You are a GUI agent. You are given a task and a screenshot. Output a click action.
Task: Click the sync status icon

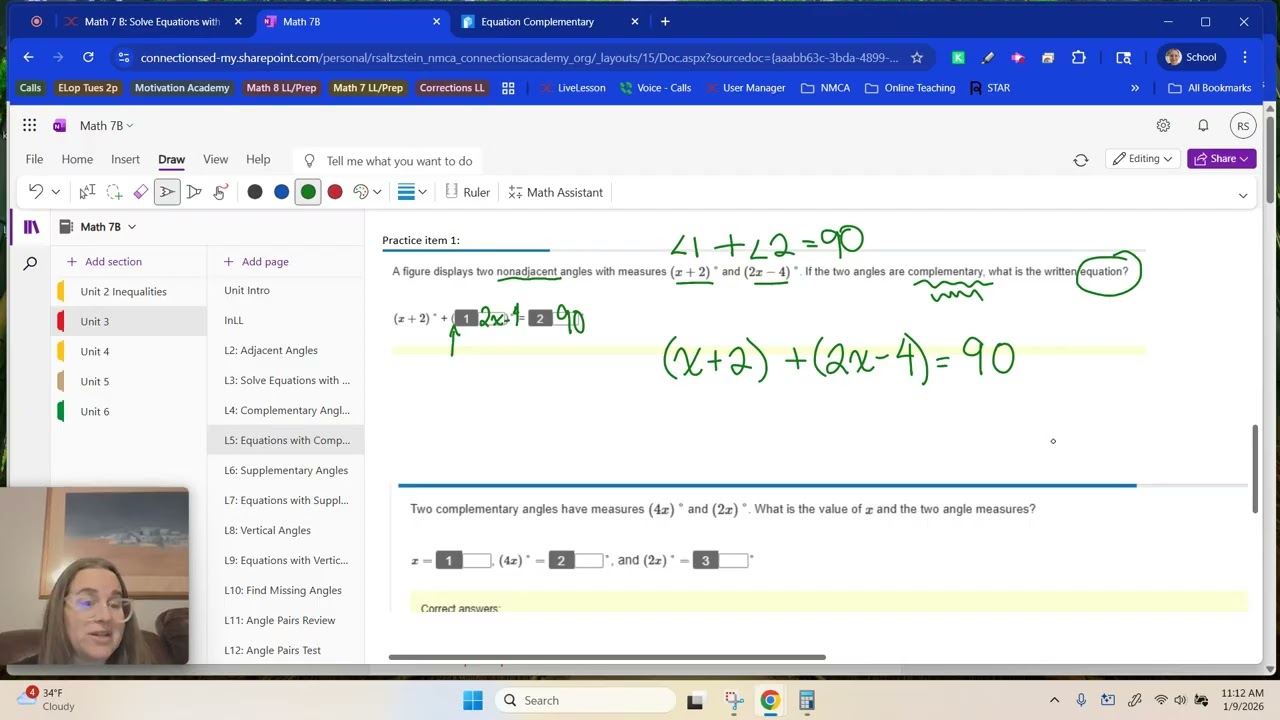pyautogui.click(x=1081, y=160)
